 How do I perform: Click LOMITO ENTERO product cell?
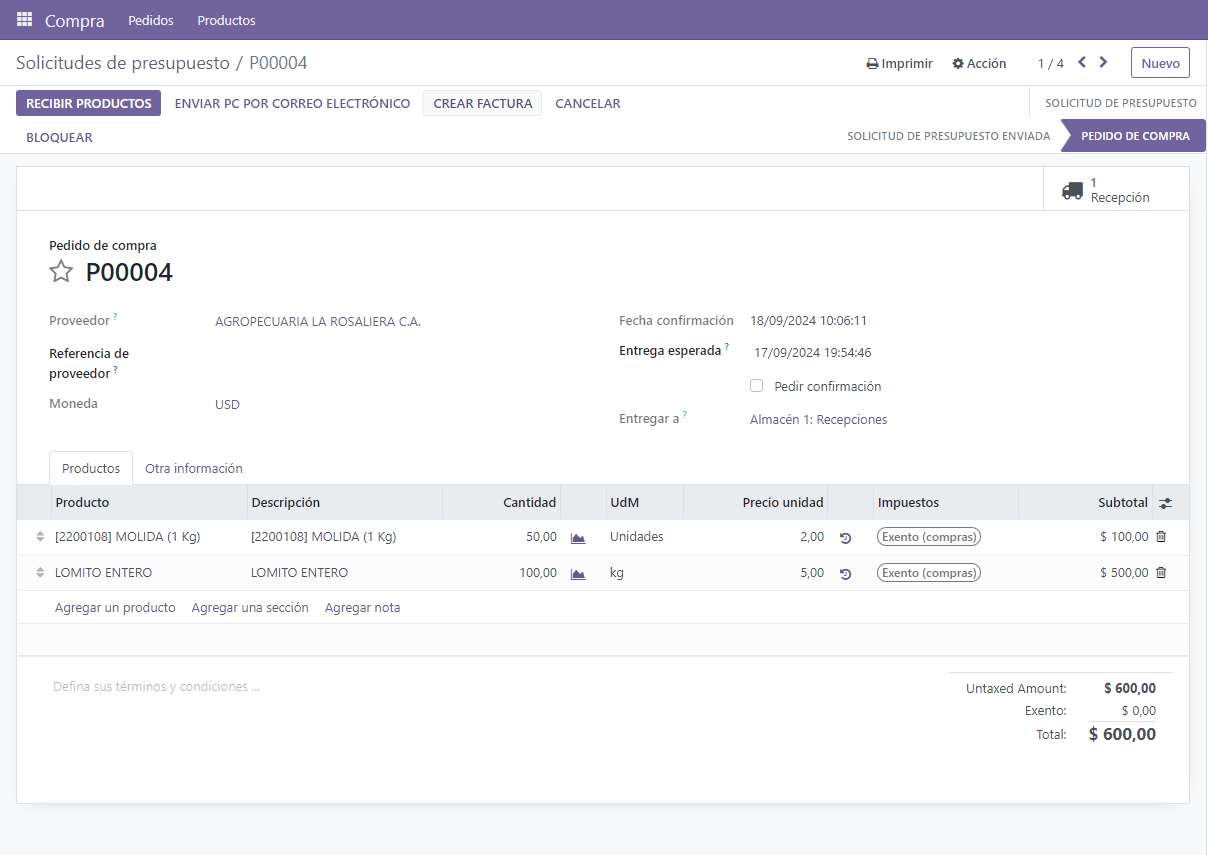click(148, 573)
